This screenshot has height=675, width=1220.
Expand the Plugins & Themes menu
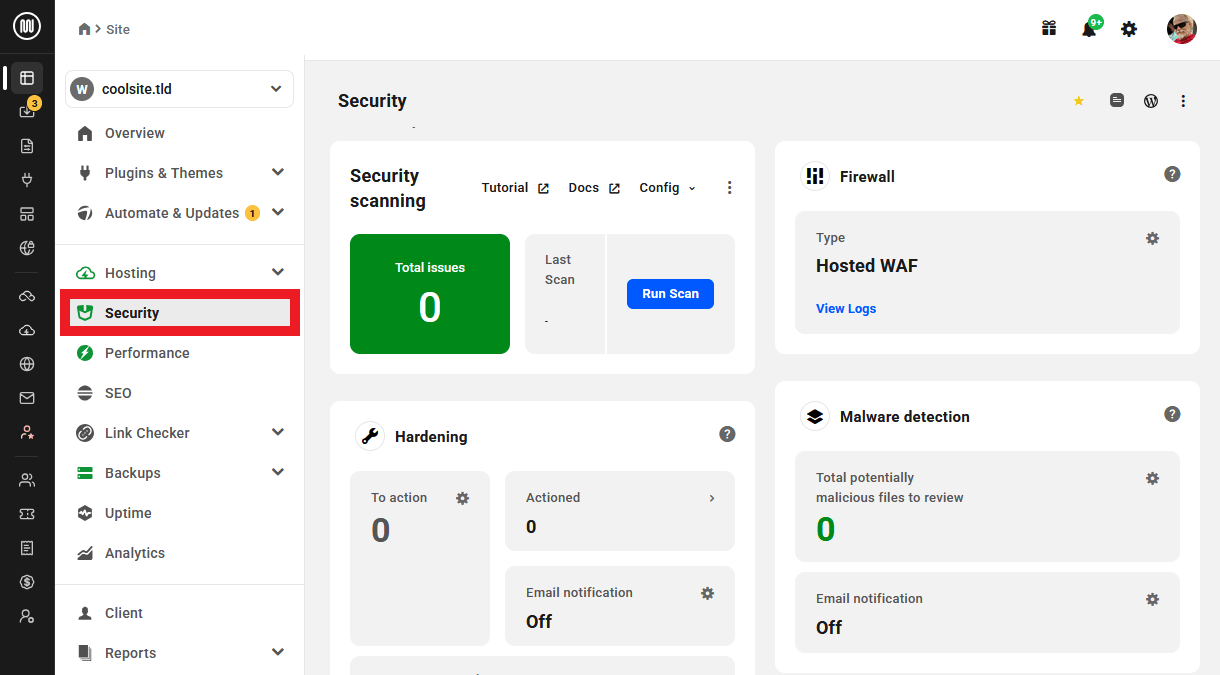278,172
